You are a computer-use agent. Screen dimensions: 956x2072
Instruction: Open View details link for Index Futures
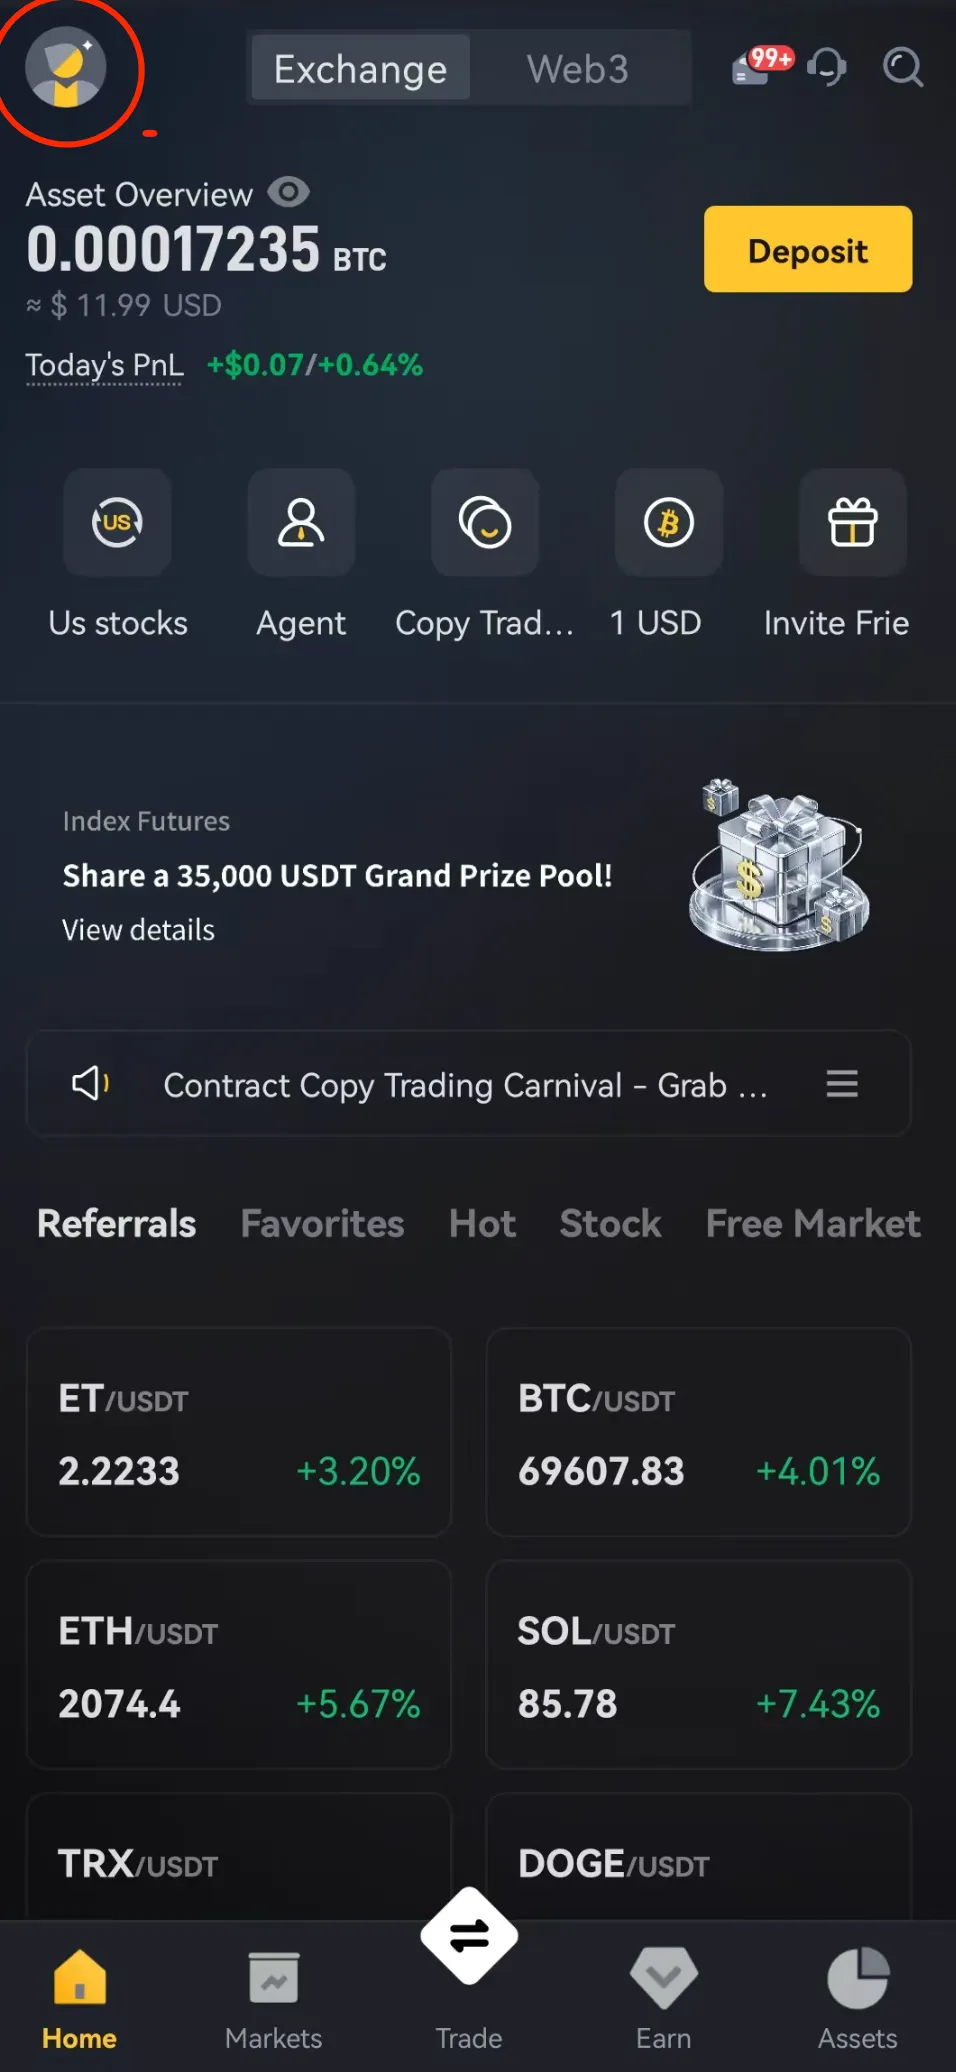click(138, 930)
